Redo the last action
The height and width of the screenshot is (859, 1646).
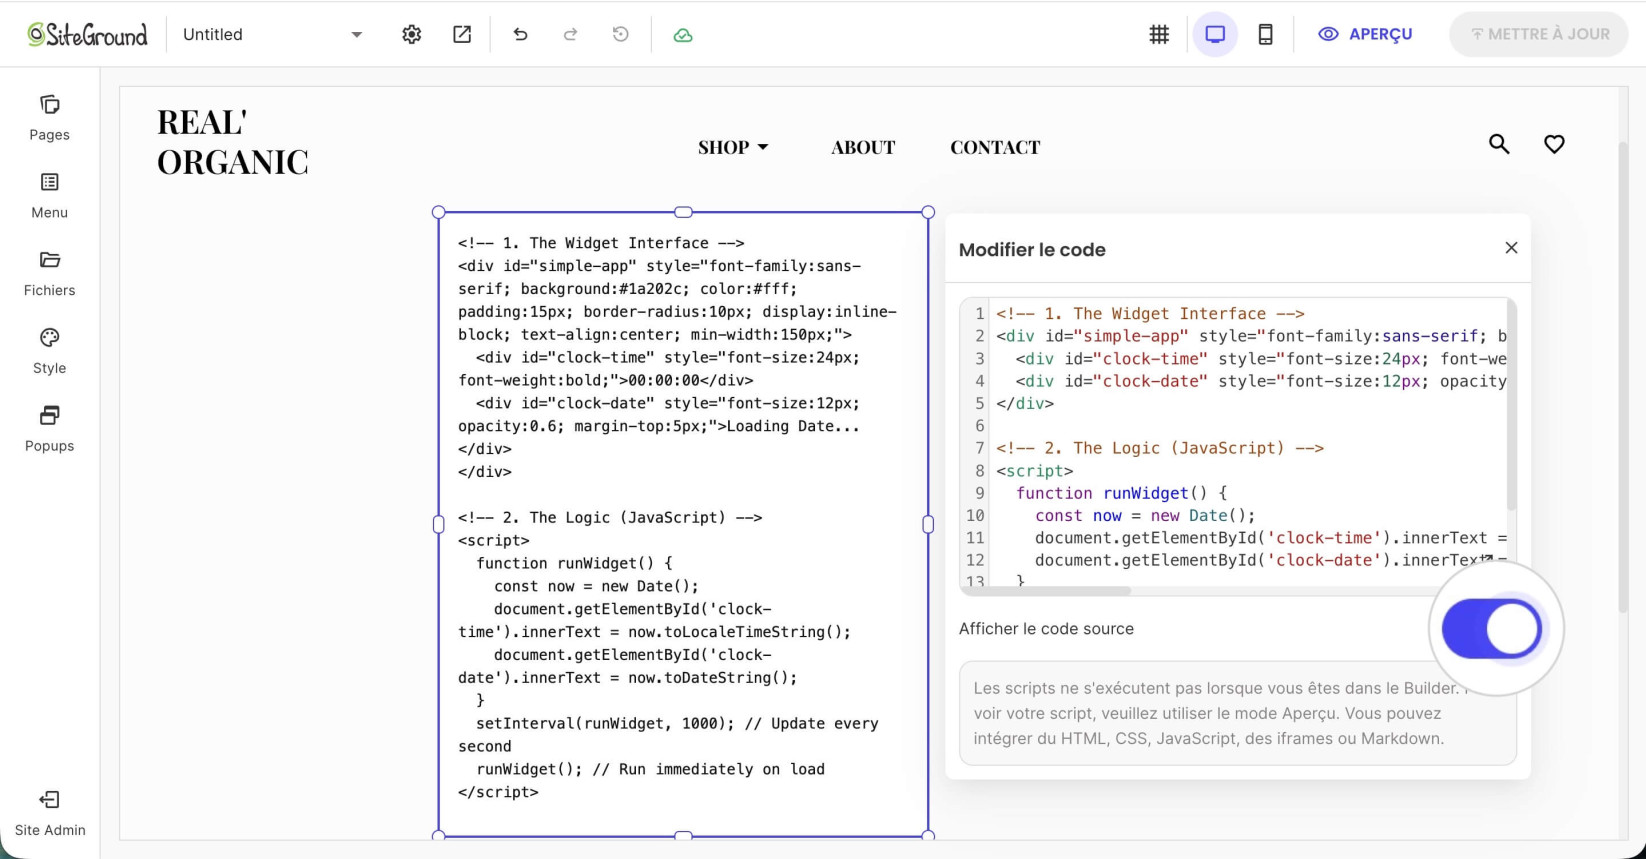[570, 34]
